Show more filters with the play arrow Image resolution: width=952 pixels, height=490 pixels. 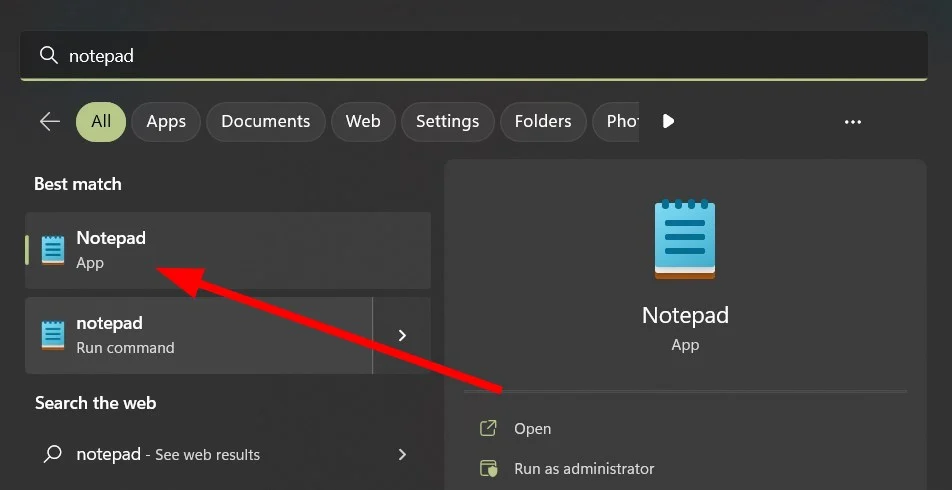point(668,121)
